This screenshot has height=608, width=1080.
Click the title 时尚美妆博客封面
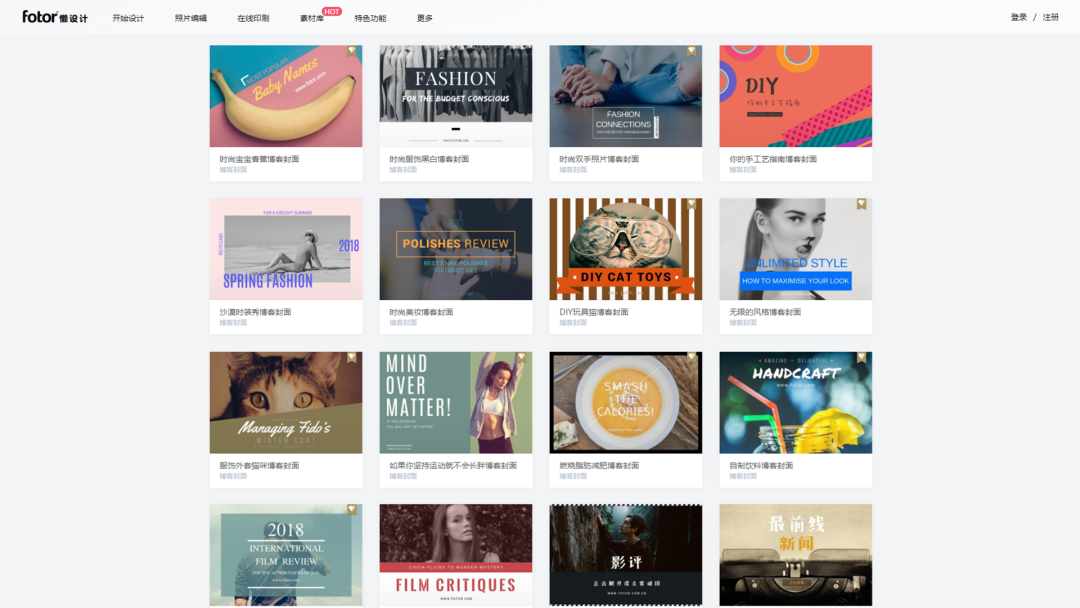[x=421, y=312]
